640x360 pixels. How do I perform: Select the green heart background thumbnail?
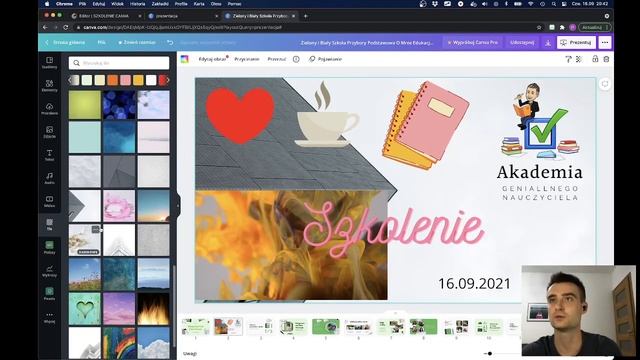84,309
